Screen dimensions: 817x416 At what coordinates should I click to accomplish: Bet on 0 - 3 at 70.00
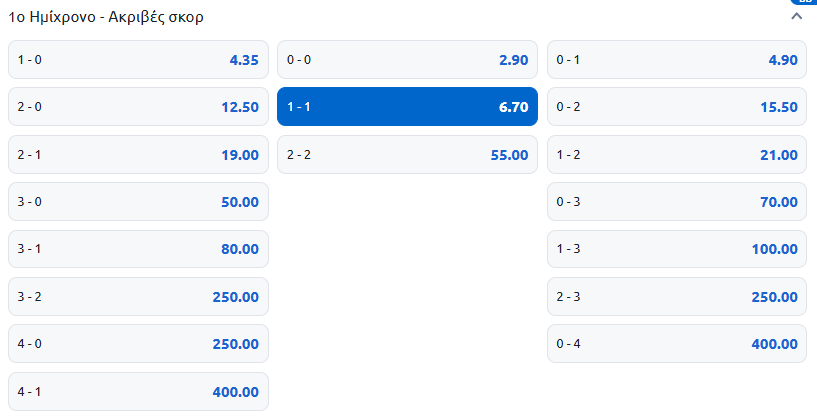coord(676,202)
